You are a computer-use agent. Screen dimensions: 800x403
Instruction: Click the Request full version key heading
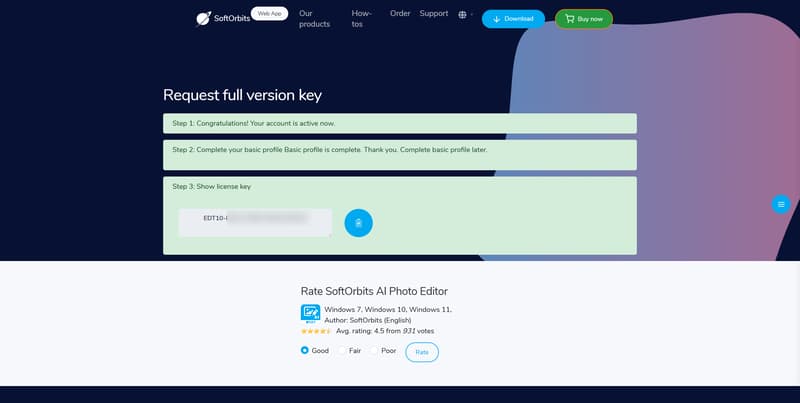pos(242,95)
